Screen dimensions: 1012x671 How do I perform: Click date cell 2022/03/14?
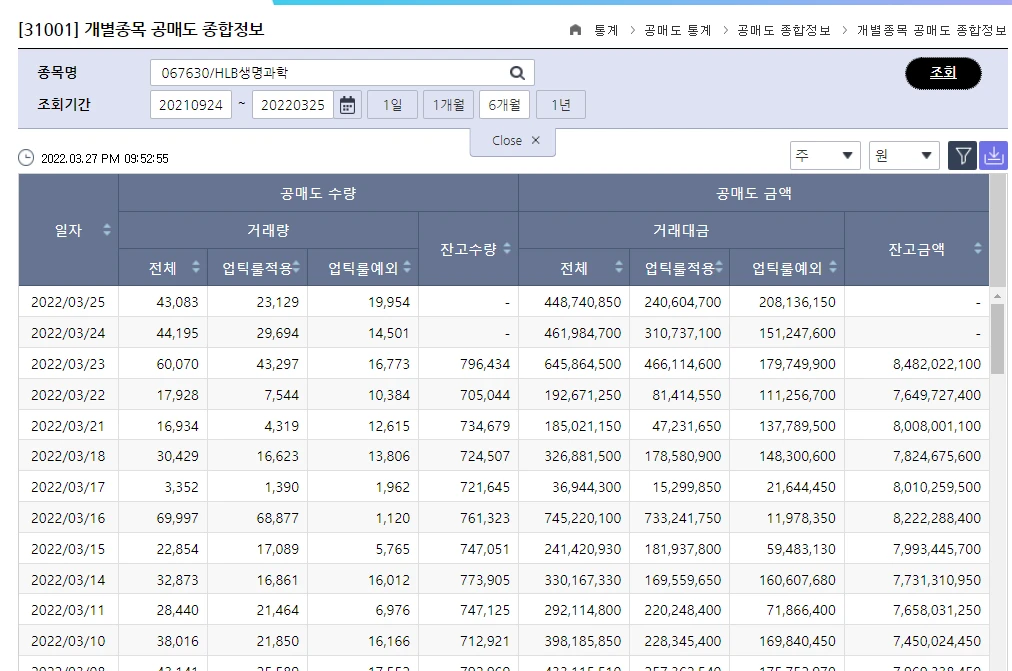(x=68, y=580)
